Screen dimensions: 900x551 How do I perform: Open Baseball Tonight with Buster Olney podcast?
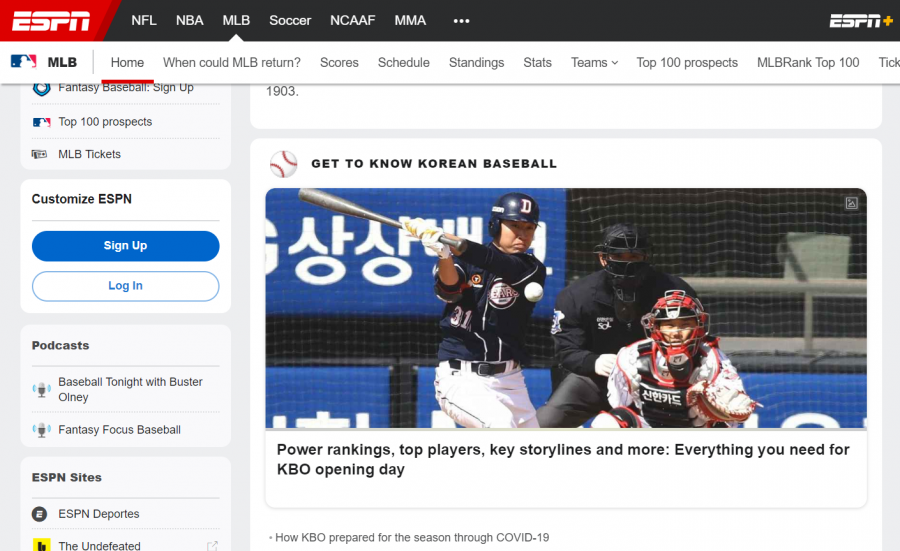click(130, 389)
